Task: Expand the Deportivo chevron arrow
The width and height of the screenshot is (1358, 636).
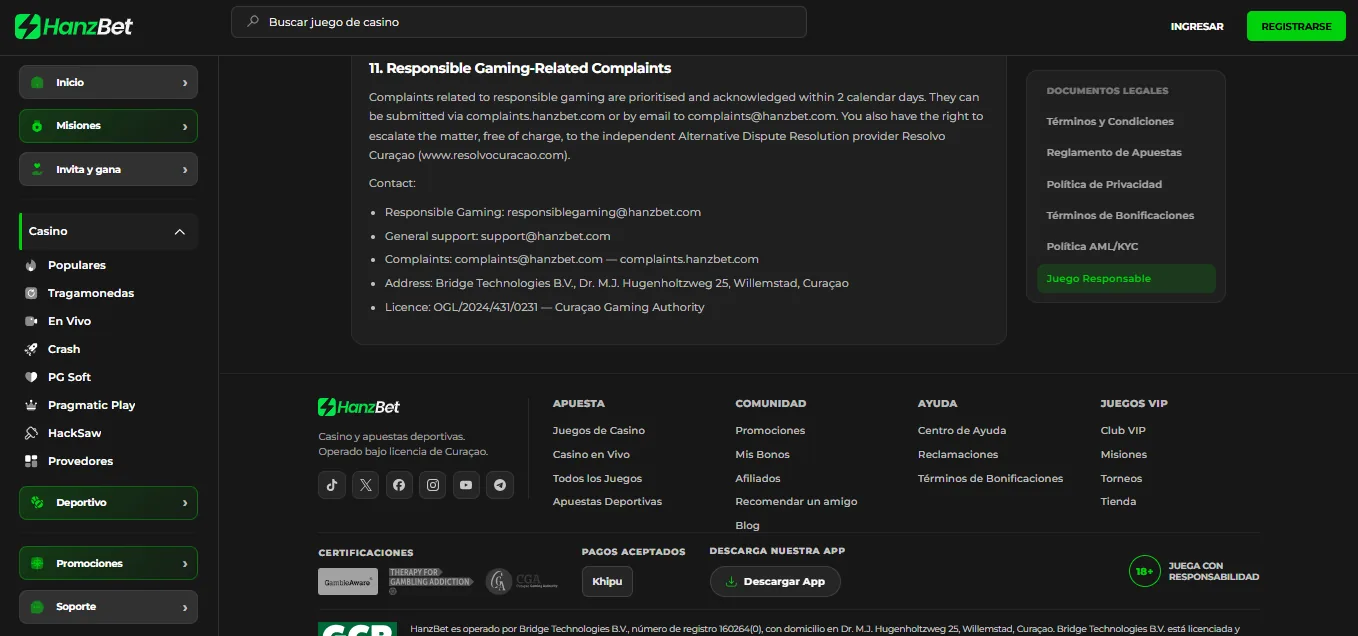Action: (185, 503)
